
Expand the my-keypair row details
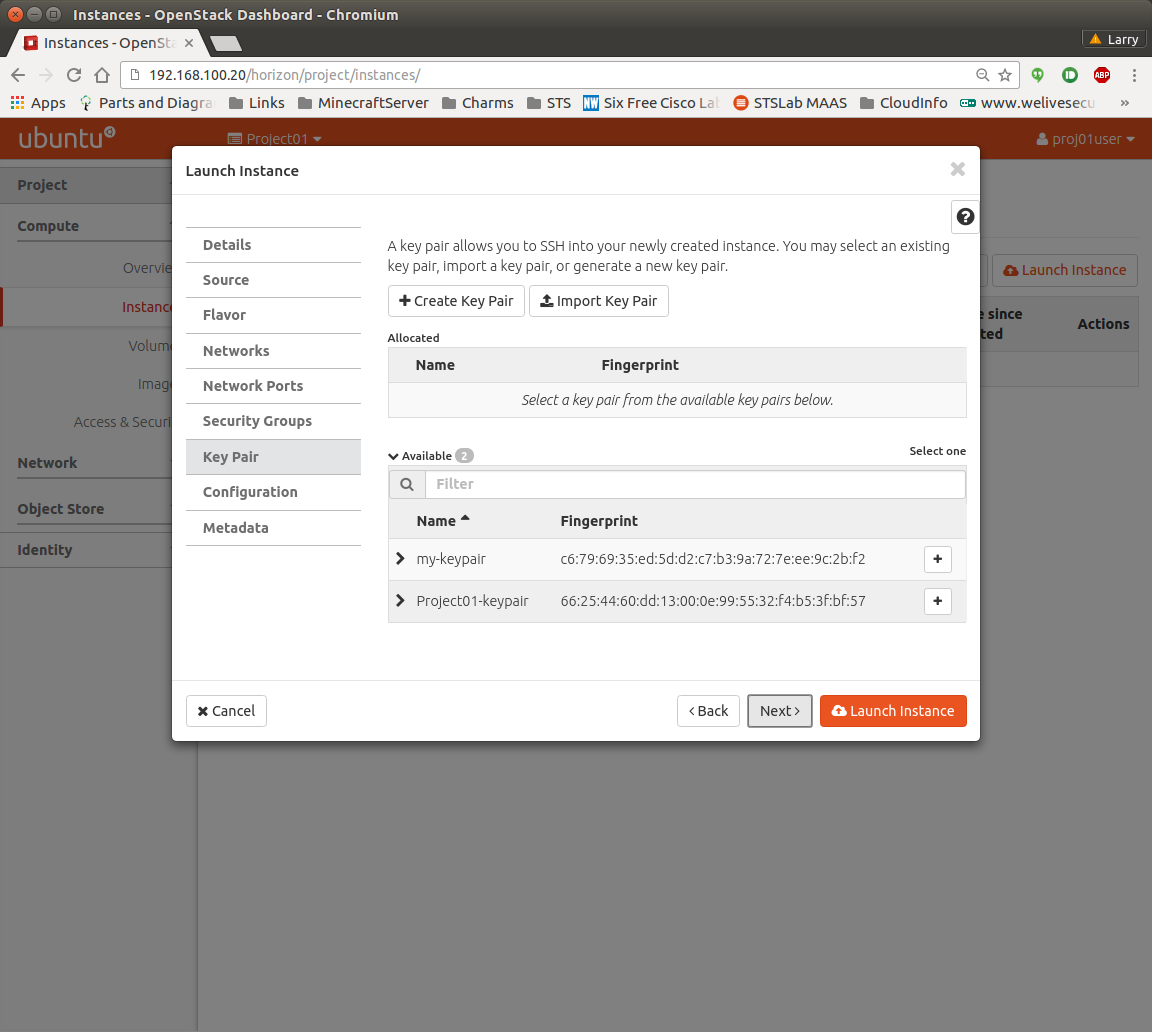tap(400, 559)
